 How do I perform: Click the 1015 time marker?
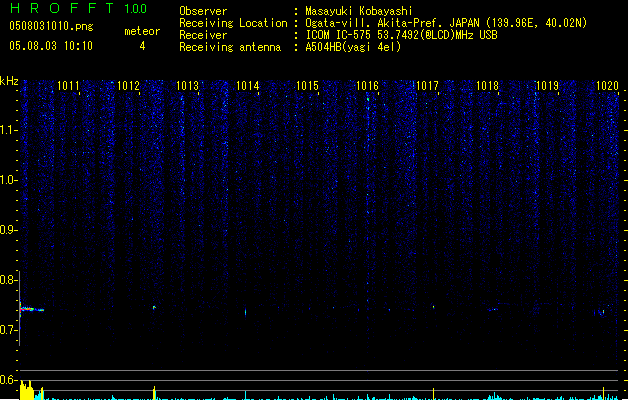tap(307, 86)
